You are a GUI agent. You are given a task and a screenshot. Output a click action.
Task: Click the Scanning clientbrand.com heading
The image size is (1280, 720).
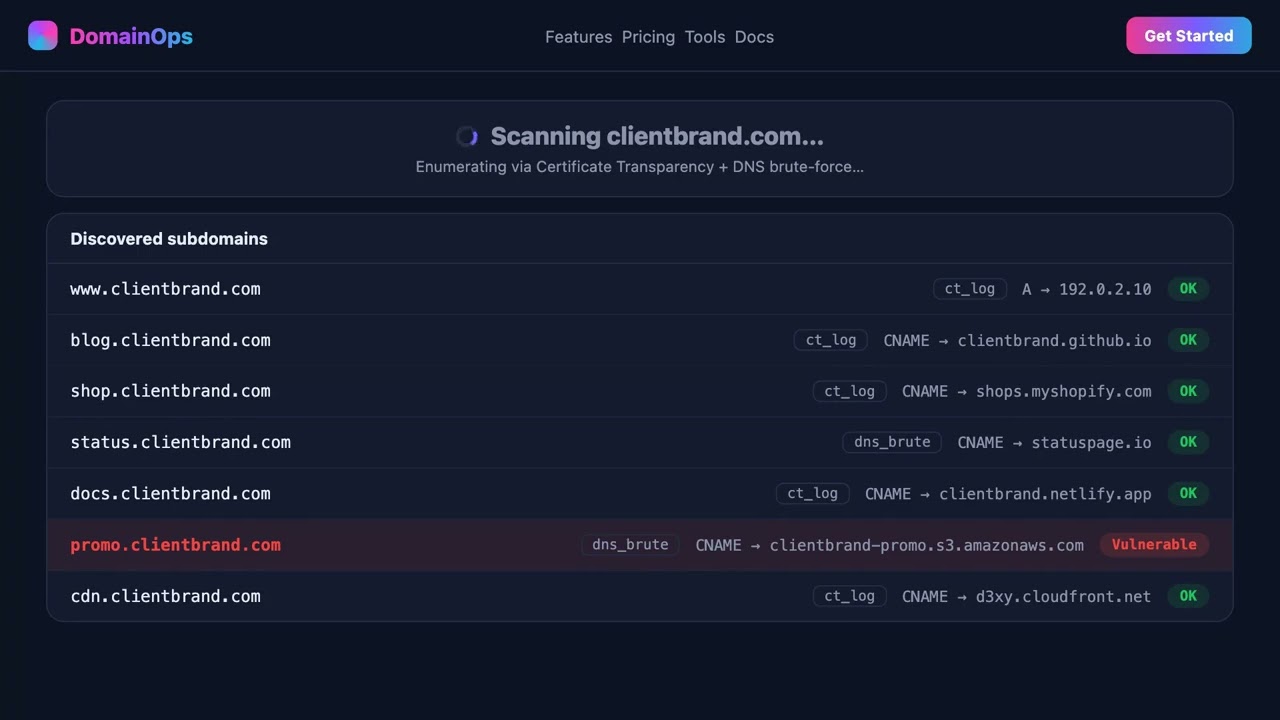coord(657,136)
